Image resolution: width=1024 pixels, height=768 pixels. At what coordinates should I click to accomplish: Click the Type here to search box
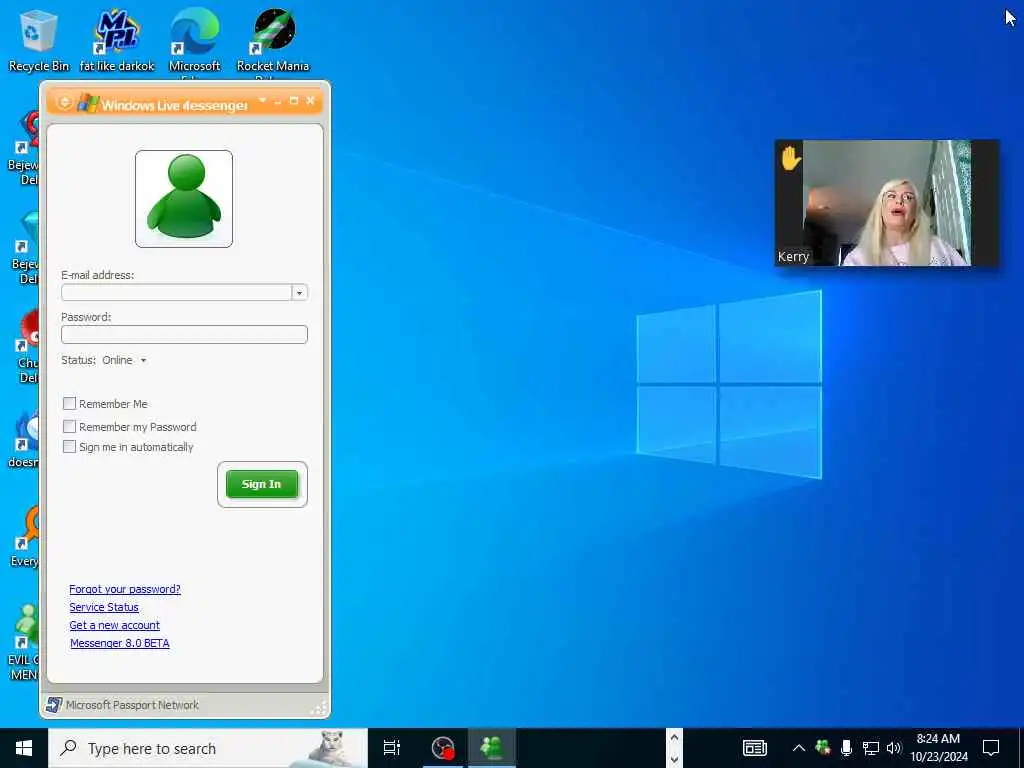point(208,748)
